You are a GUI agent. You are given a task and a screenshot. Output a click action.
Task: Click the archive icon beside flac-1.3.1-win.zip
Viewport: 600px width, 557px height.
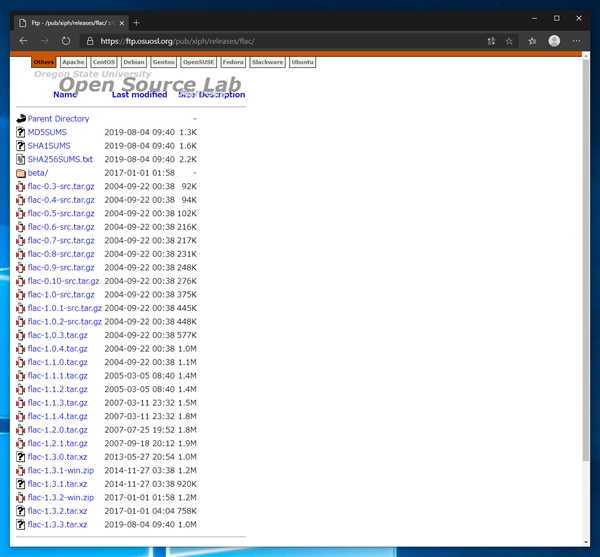pyautogui.click(x=21, y=471)
